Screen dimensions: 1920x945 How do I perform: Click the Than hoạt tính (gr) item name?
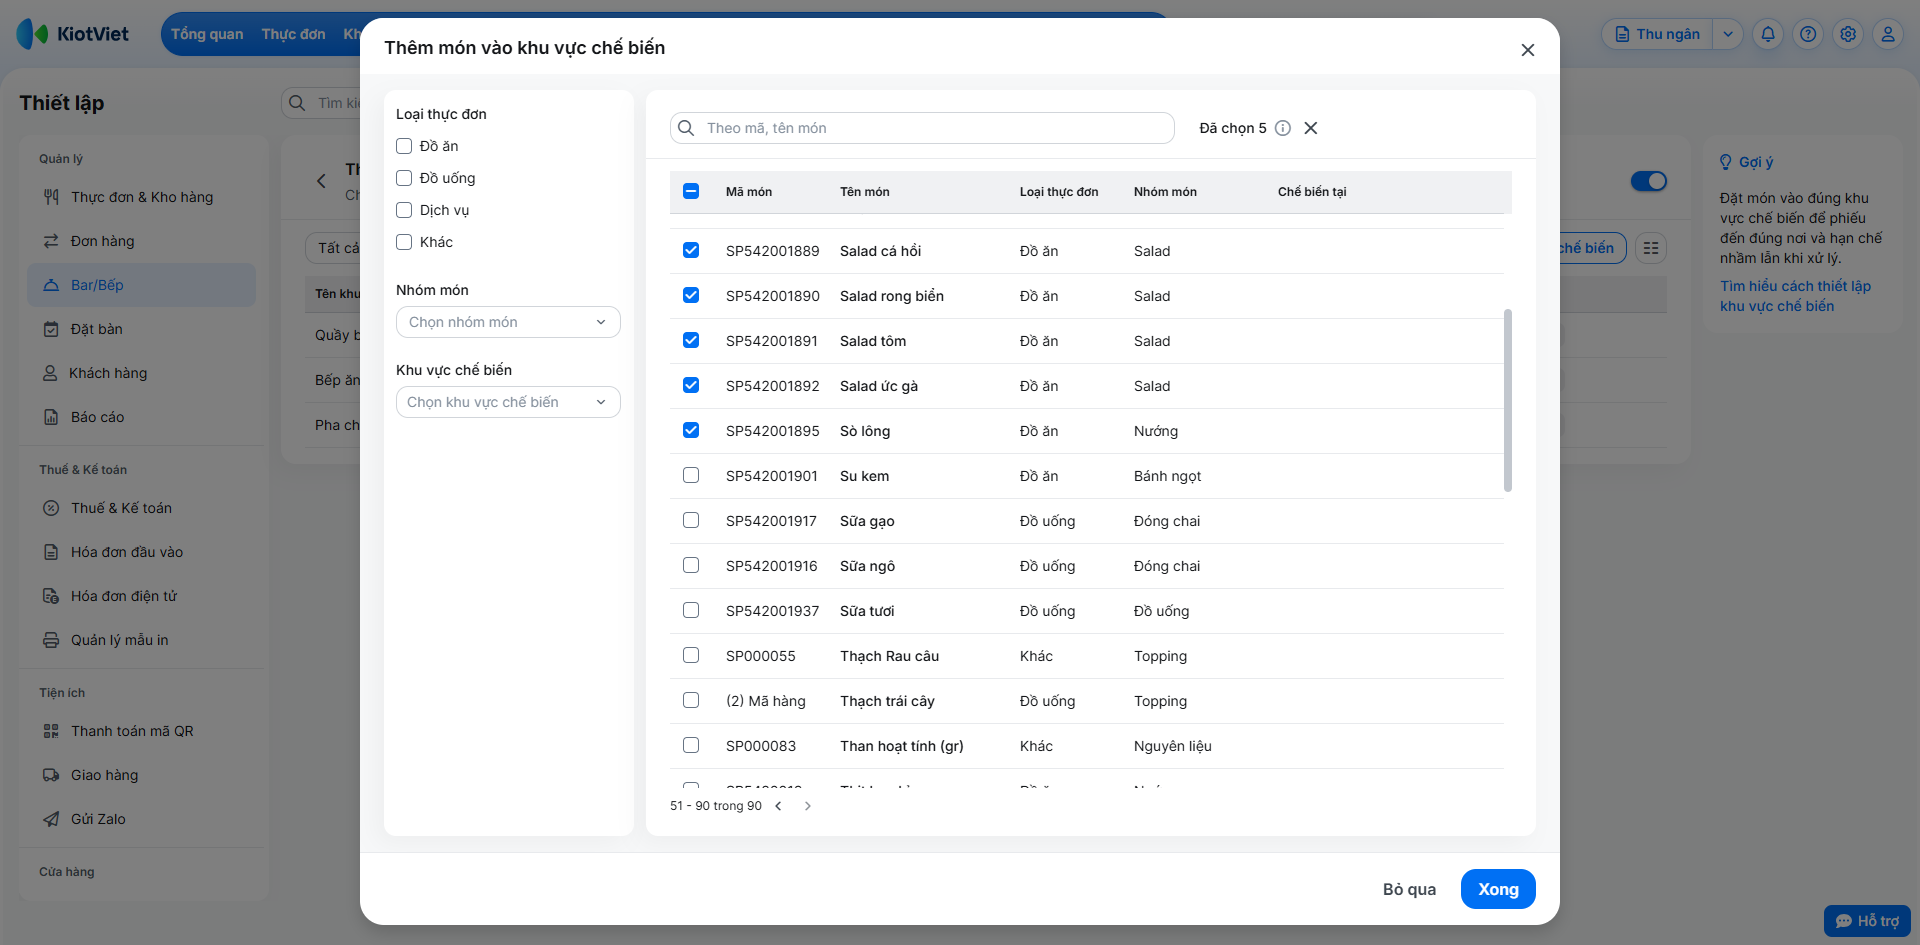pyautogui.click(x=902, y=746)
